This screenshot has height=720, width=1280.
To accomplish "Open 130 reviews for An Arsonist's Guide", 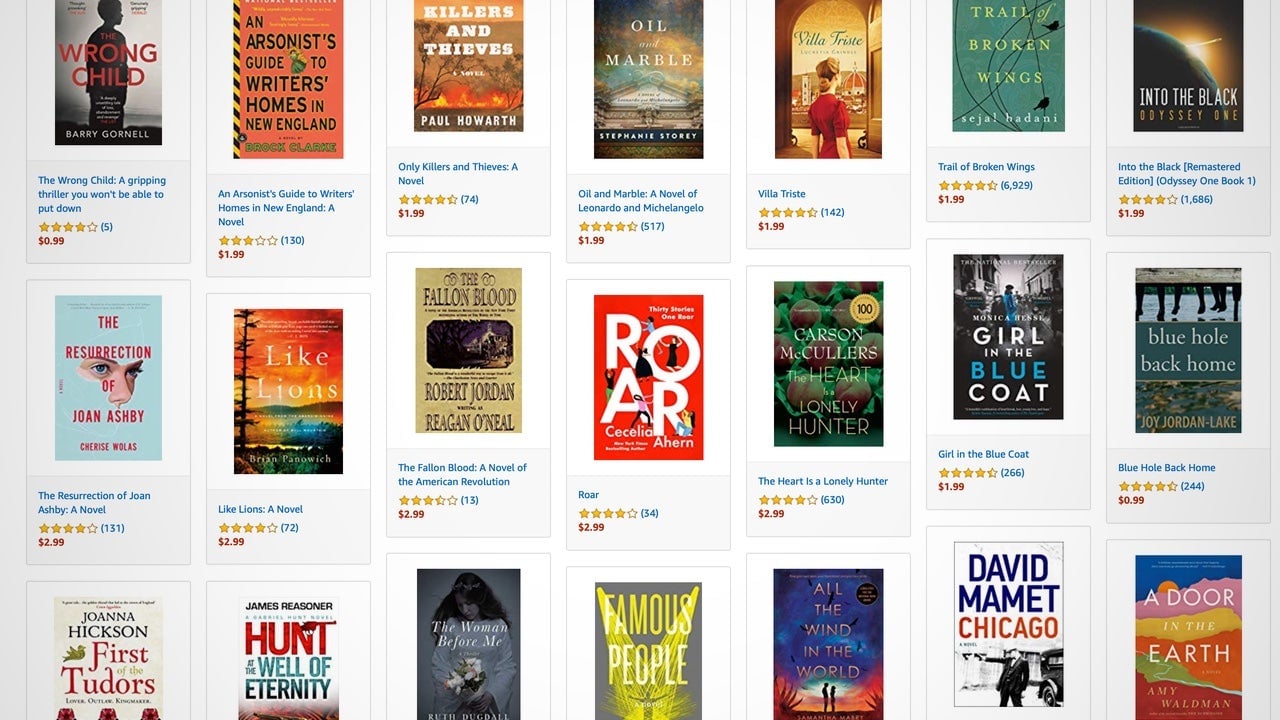I will (292, 240).
